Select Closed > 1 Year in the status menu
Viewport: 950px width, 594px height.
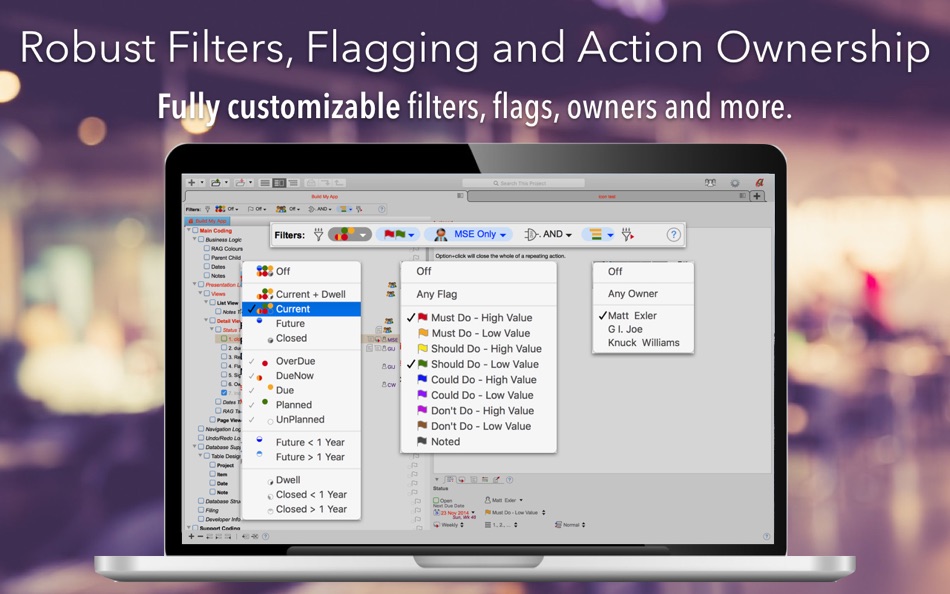coord(301,510)
